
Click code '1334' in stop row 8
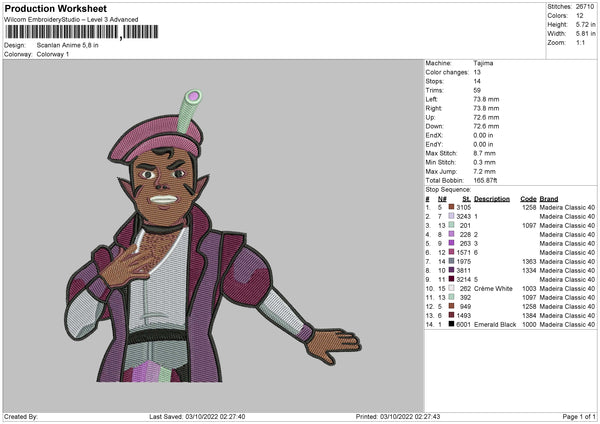pos(529,270)
